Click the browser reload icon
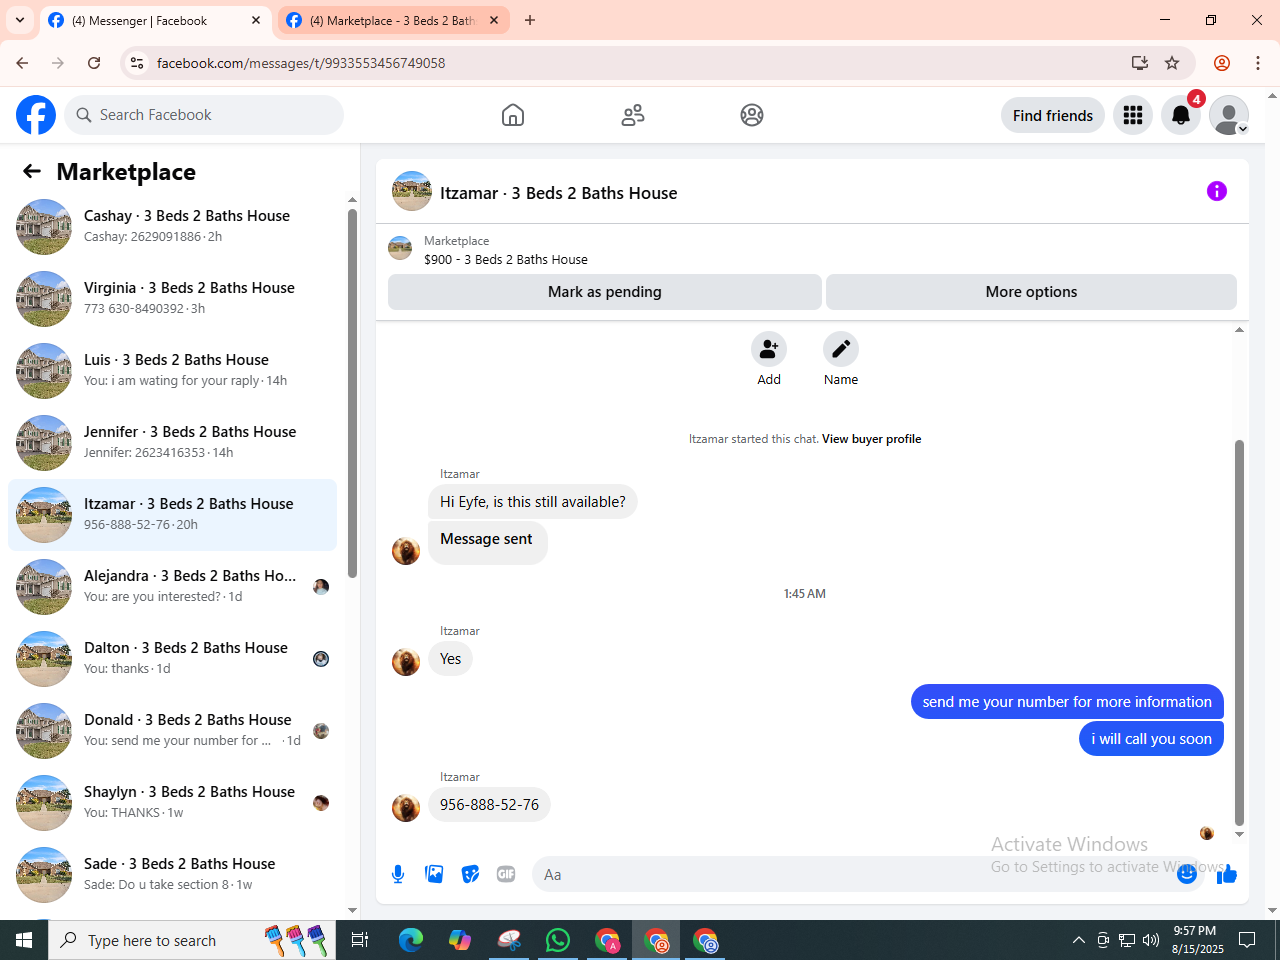Viewport: 1280px width, 960px height. pos(94,63)
